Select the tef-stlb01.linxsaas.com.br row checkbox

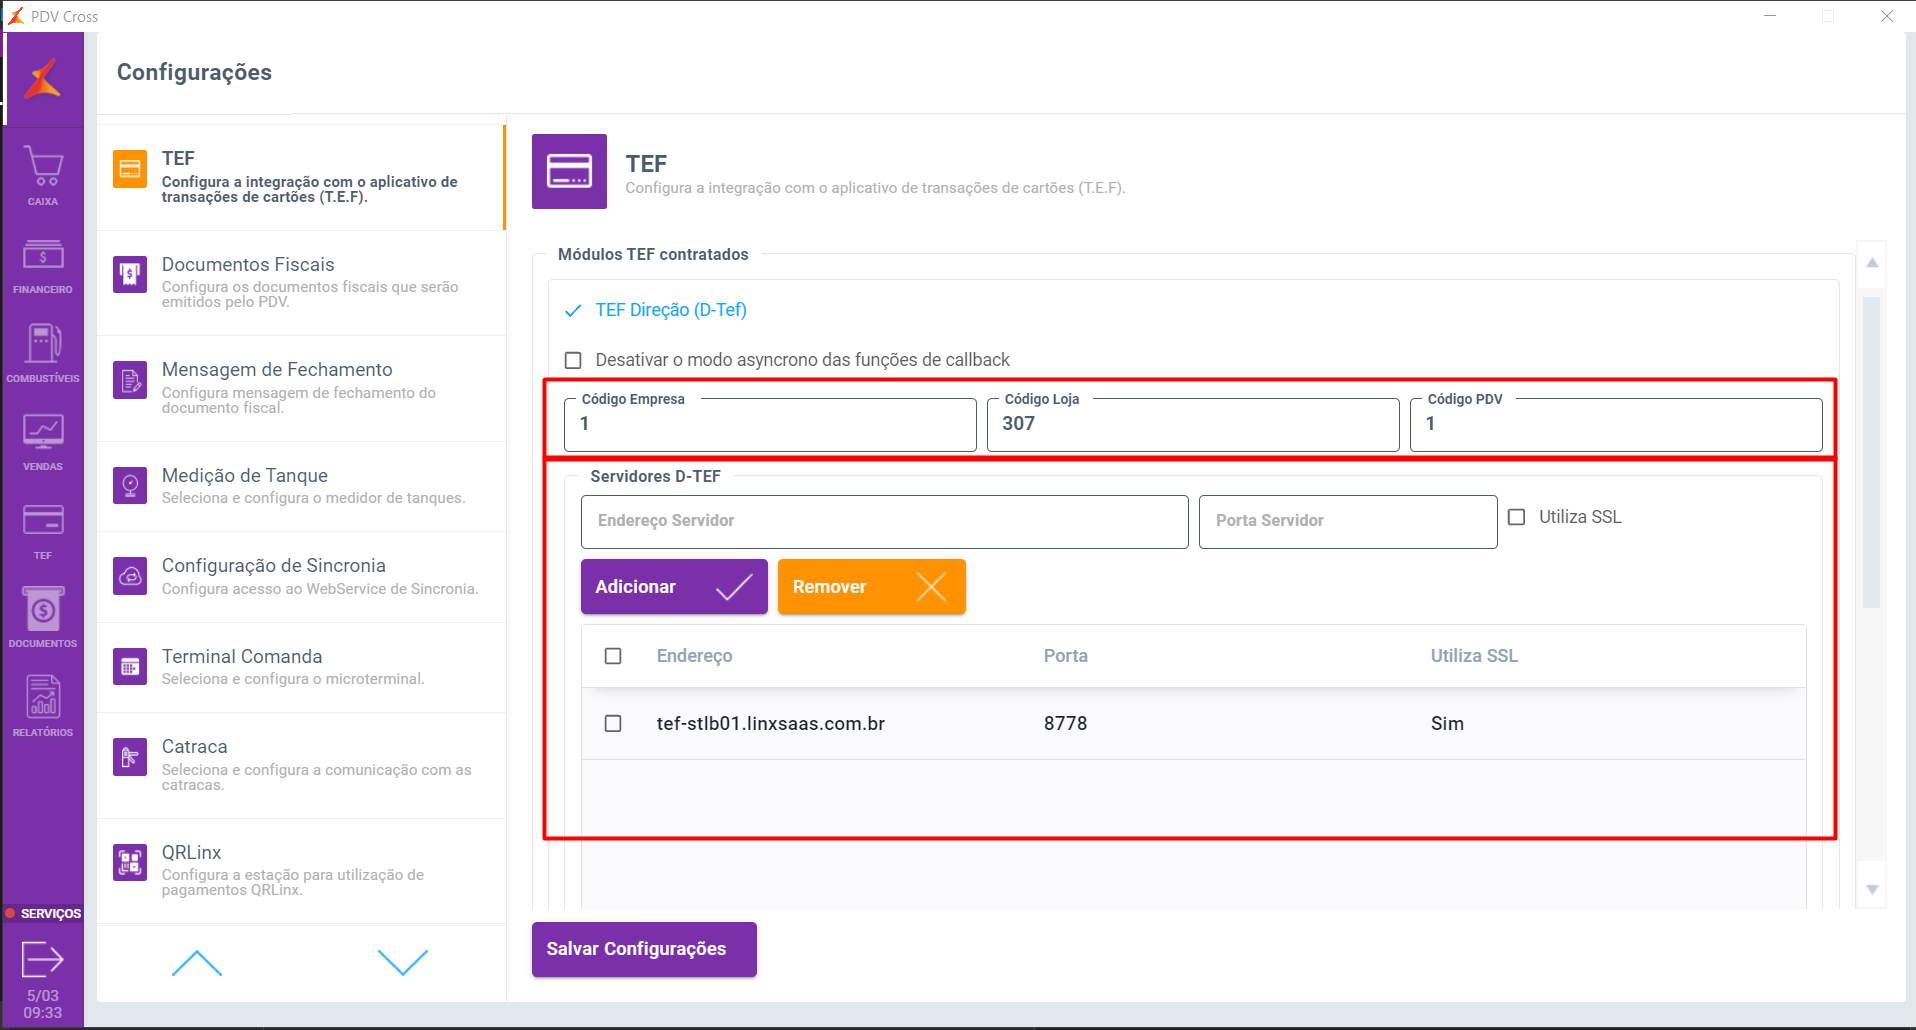point(613,723)
